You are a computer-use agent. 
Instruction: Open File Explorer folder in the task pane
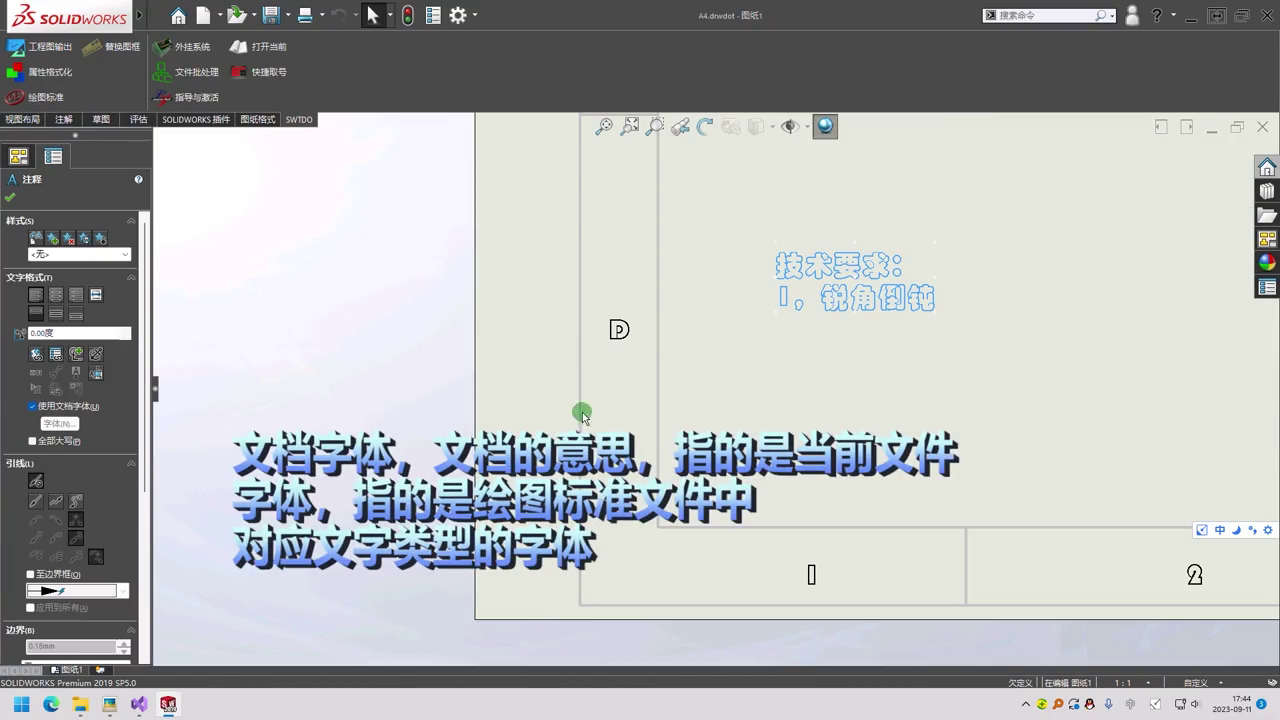tap(1267, 215)
